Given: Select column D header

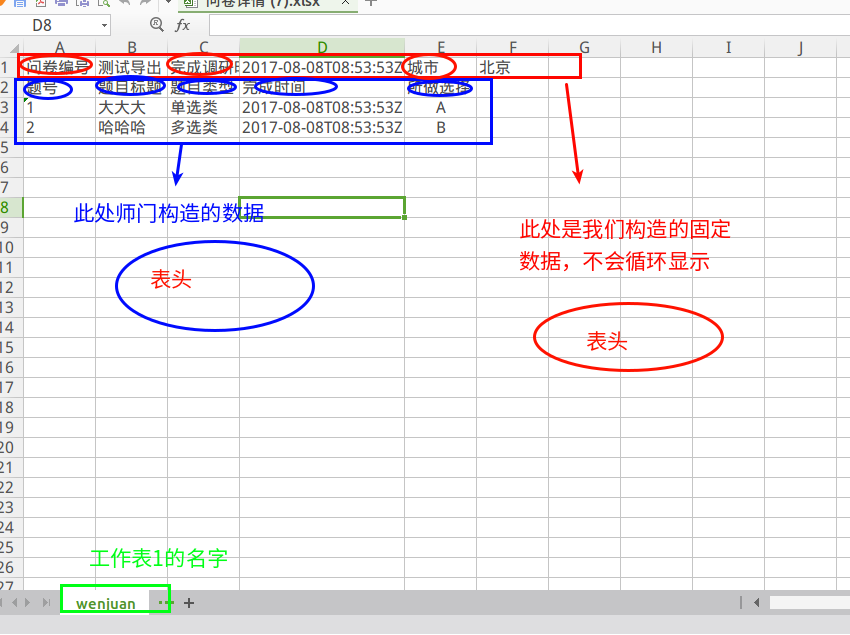Looking at the screenshot, I should coord(322,47).
